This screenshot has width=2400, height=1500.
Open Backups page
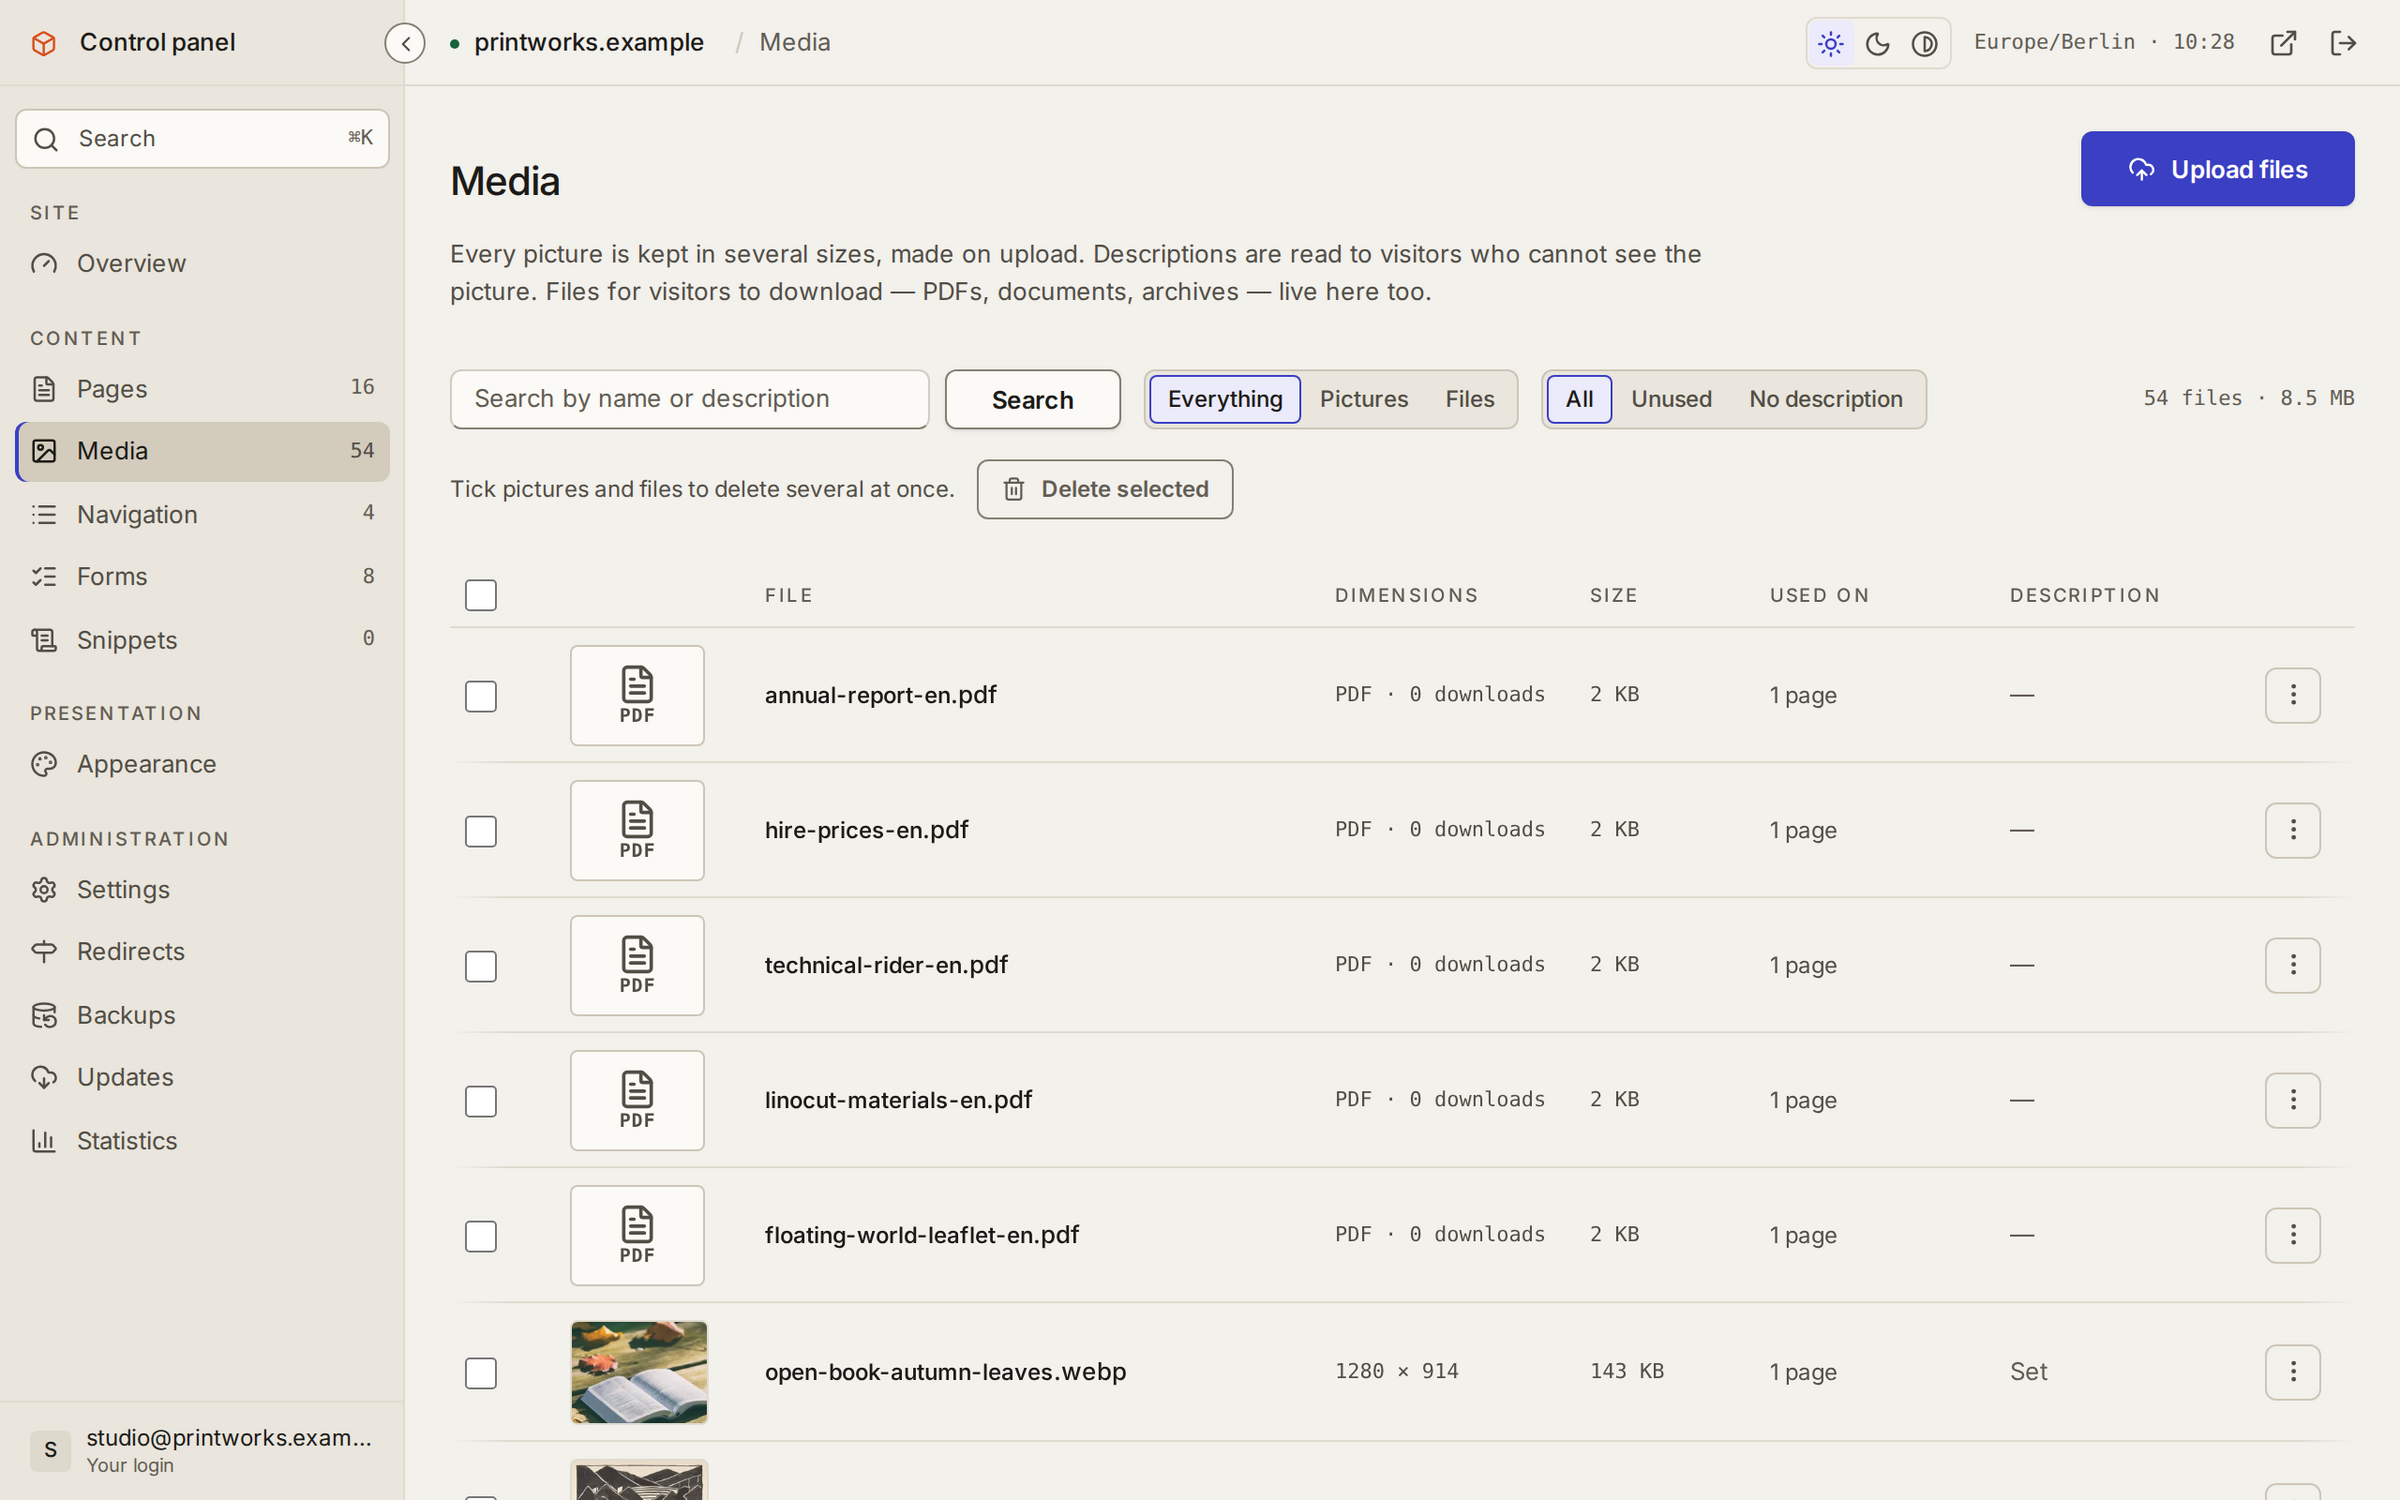[203, 1014]
